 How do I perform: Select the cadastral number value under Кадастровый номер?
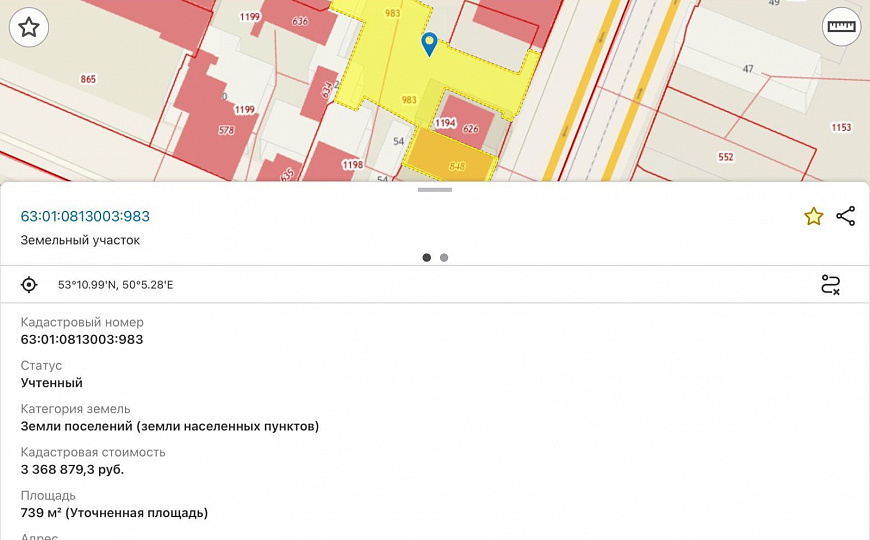coord(82,339)
